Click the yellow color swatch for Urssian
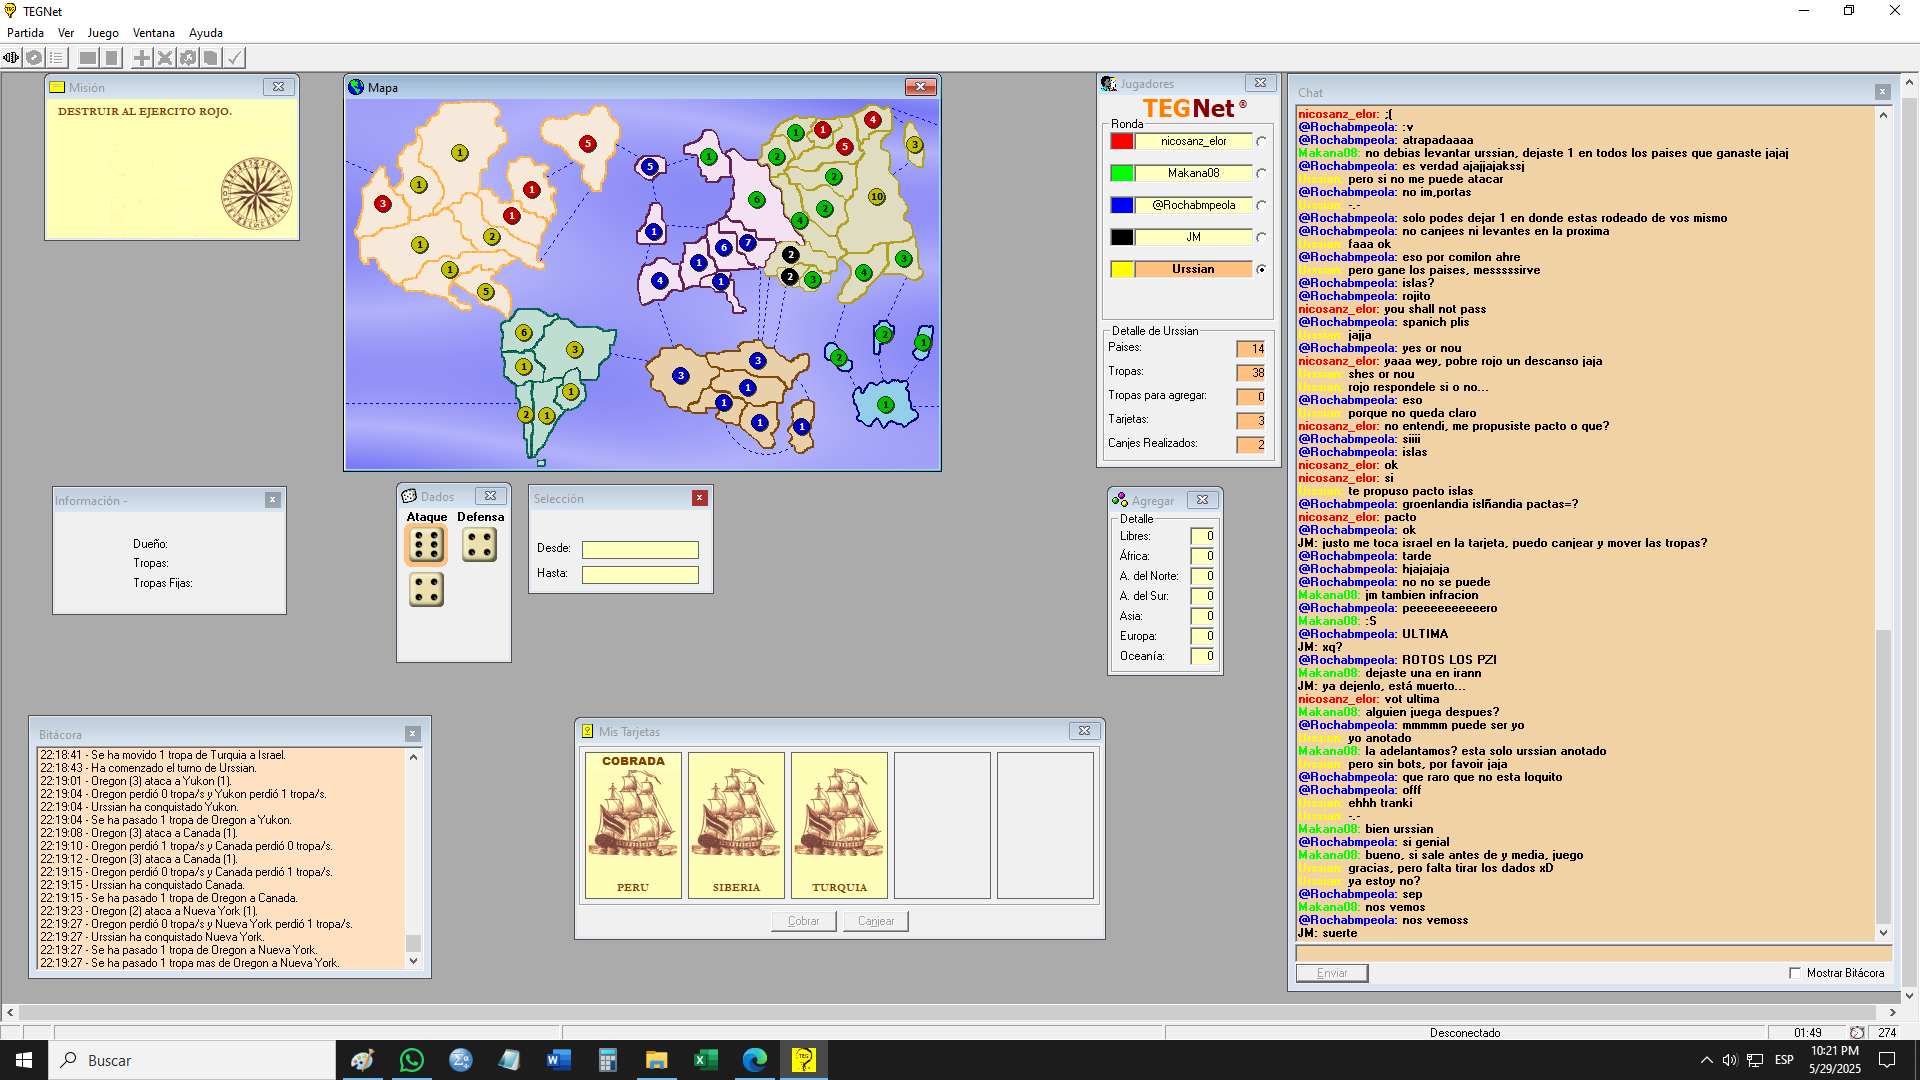 point(1122,269)
